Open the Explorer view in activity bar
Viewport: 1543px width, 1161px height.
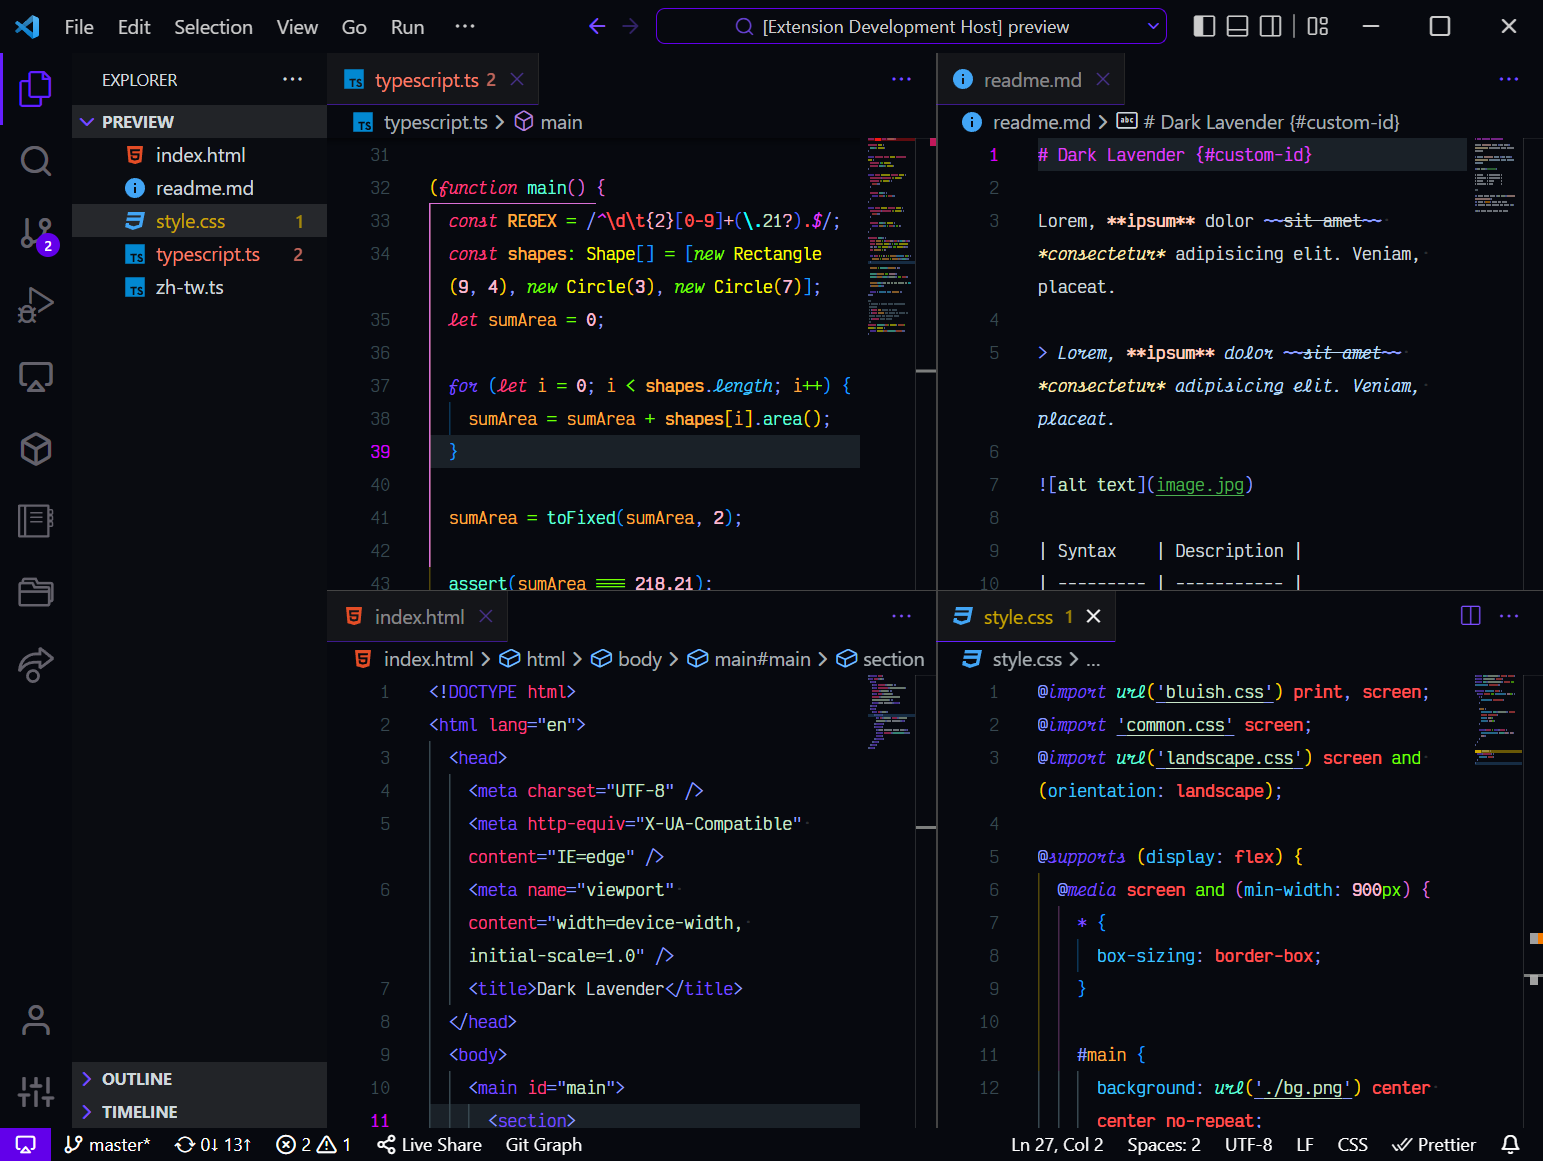coord(35,89)
